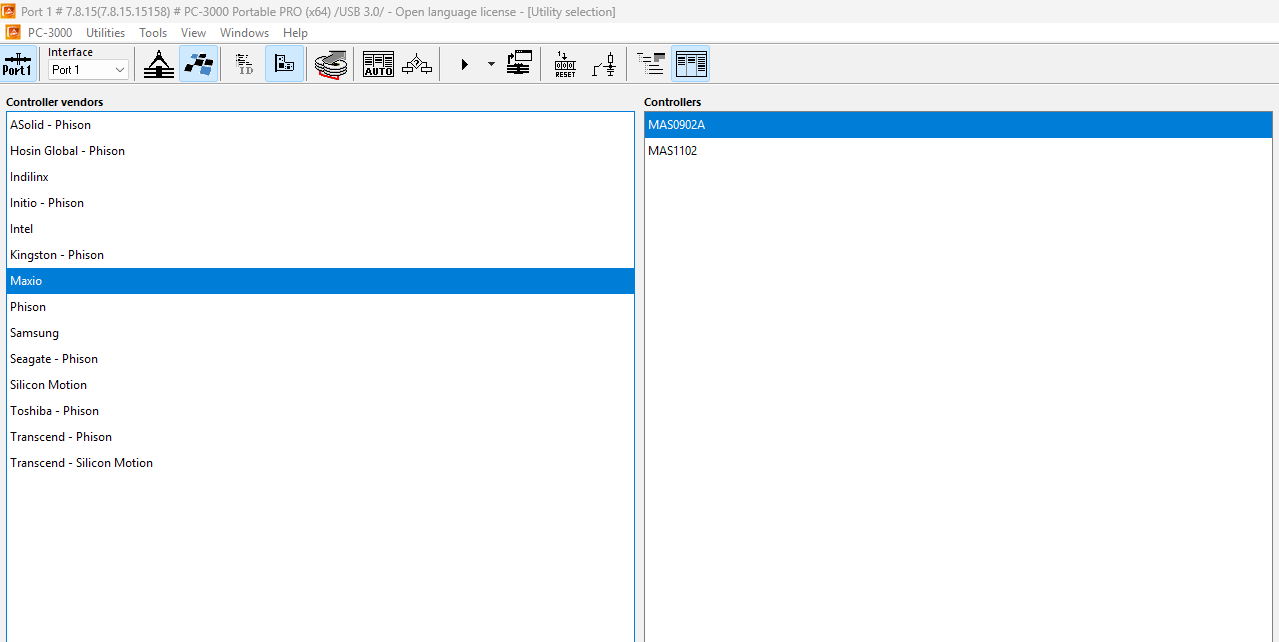Click the Port 1 toolbar button
Screen dimensions: 1279x642
pyautogui.click(x=17, y=64)
